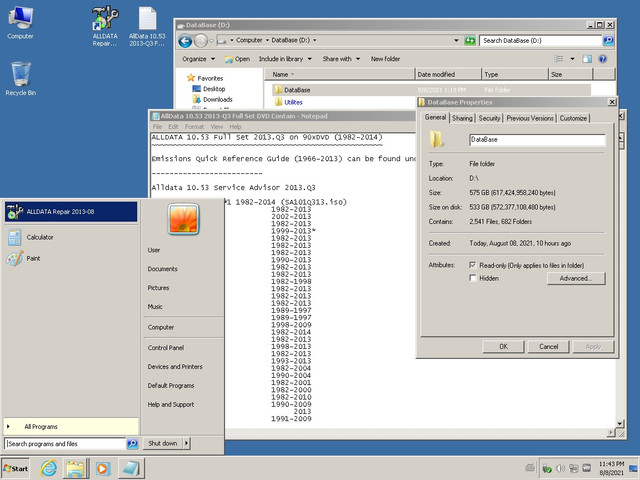Open Calculator from Start menu
Screen dimensions: 640x480
pyautogui.click(x=71, y=237)
